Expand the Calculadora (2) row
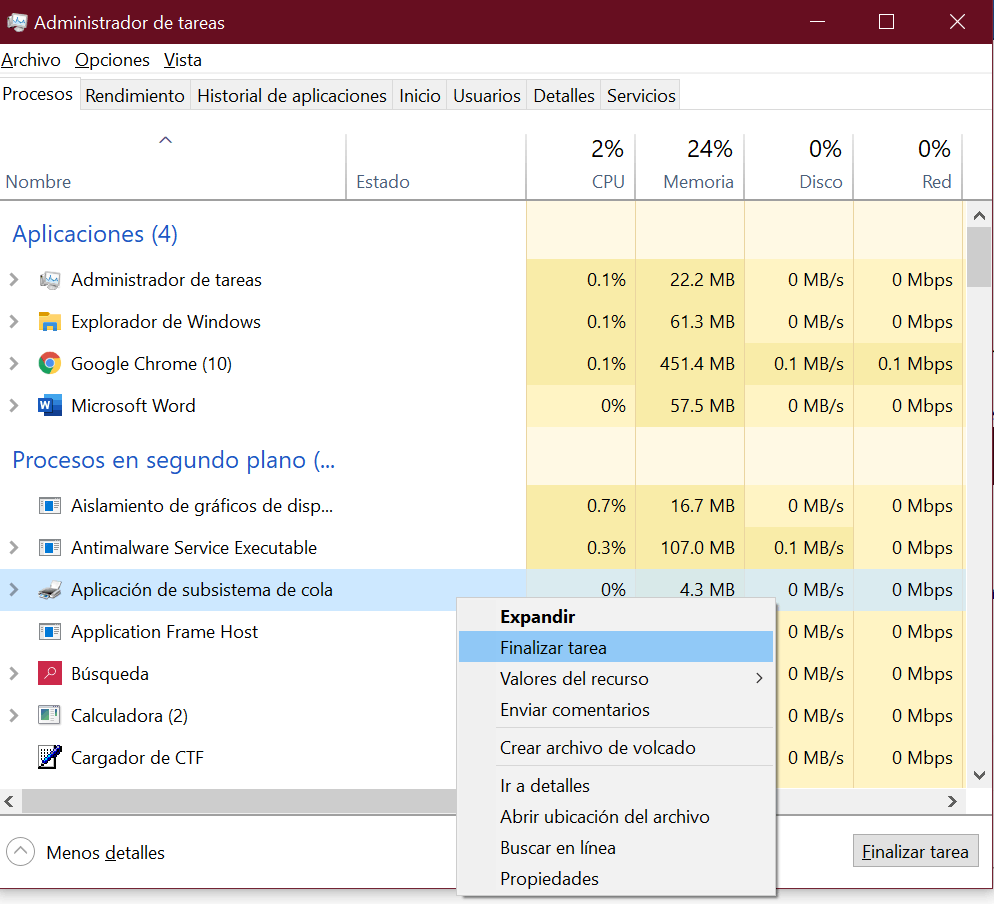The width and height of the screenshot is (994, 904). pos(14,715)
